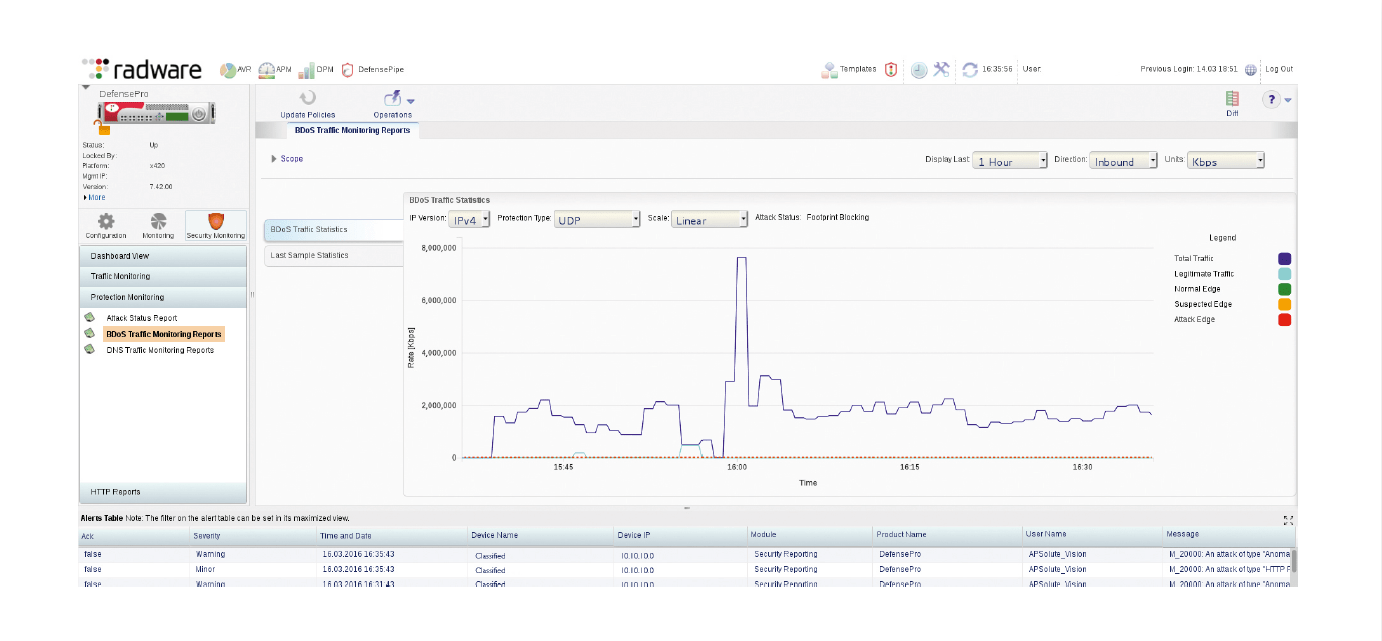Select BDoS Traffic Monitoring Reports tab

pos(352,130)
